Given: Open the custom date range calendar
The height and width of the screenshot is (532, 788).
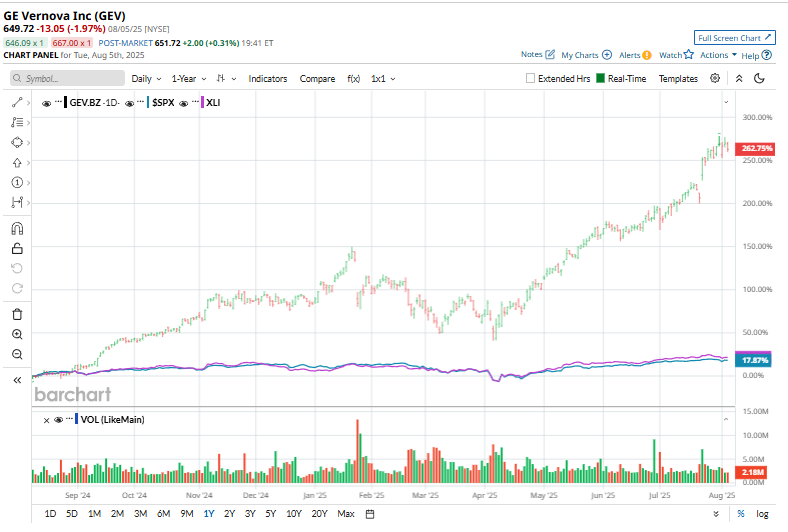Looking at the screenshot, I should click(x=370, y=514).
